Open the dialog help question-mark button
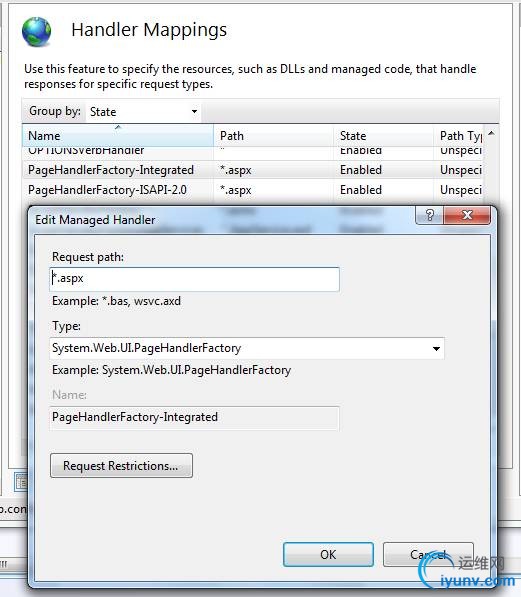Viewport: 521px width, 597px height. [x=430, y=215]
